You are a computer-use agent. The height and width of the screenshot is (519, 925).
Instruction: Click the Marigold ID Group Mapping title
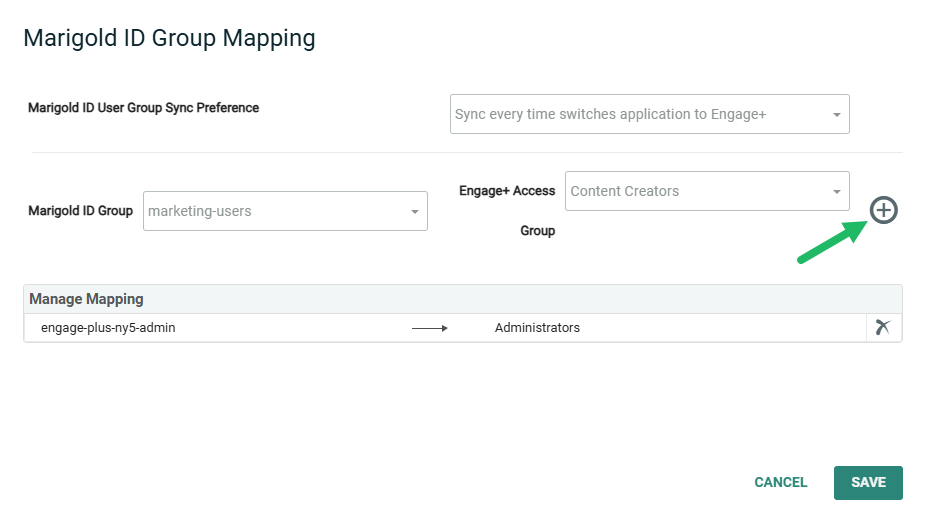pos(169,38)
